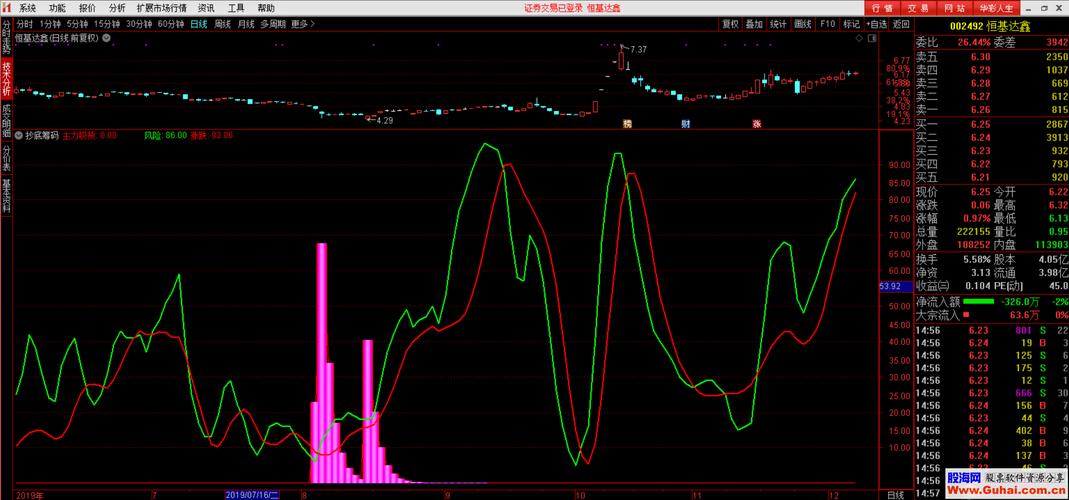The image size is (1069, 500).
Task: Open the 分析 menu
Action: tap(117, 8)
